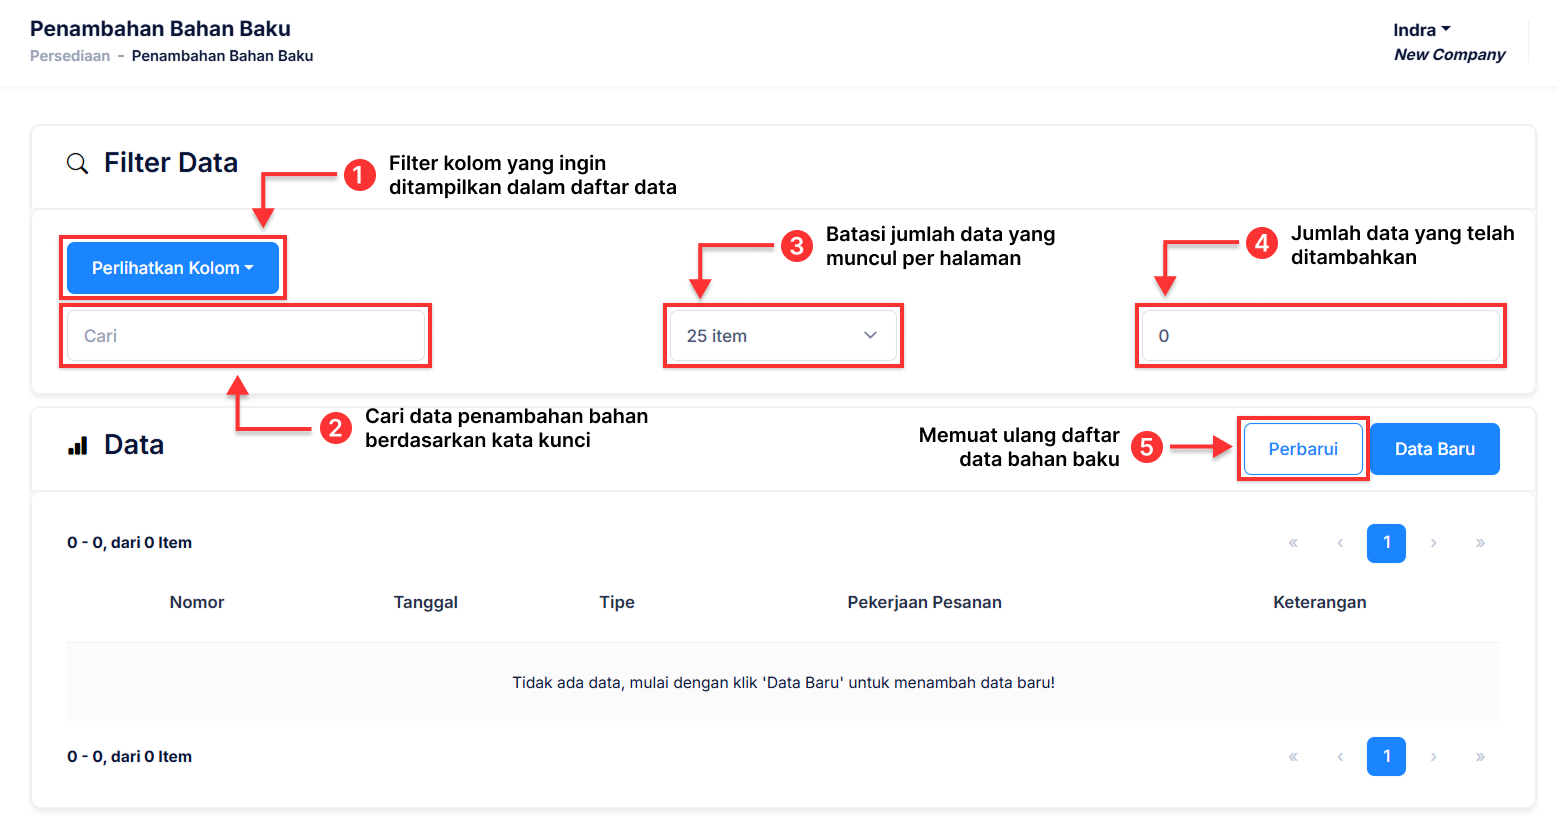This screenshot has width=1557, height=826.
Task: Click the Data bar chart icon
Action: [x=78, y=446]
